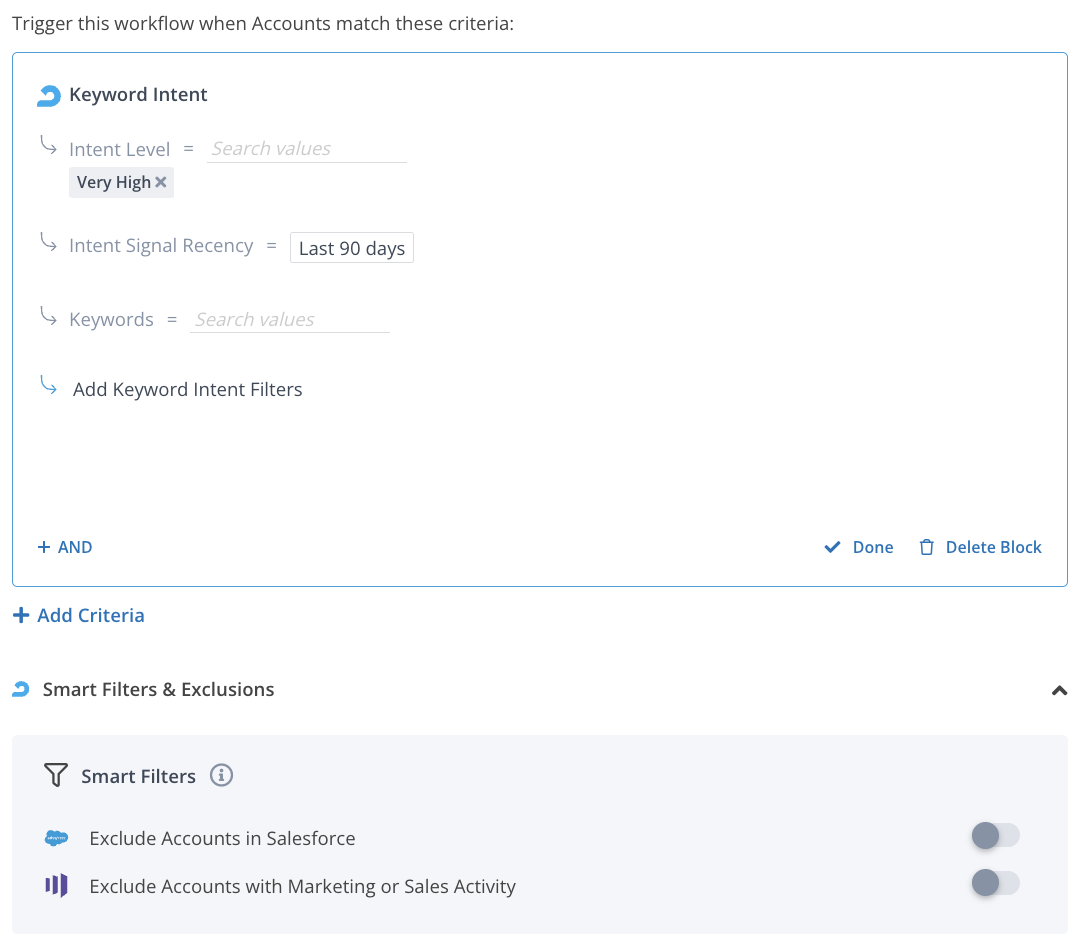Viewport: 1084px width, 948px height.
Task: Click the Marketo bars icon
Action: (57, 886)
